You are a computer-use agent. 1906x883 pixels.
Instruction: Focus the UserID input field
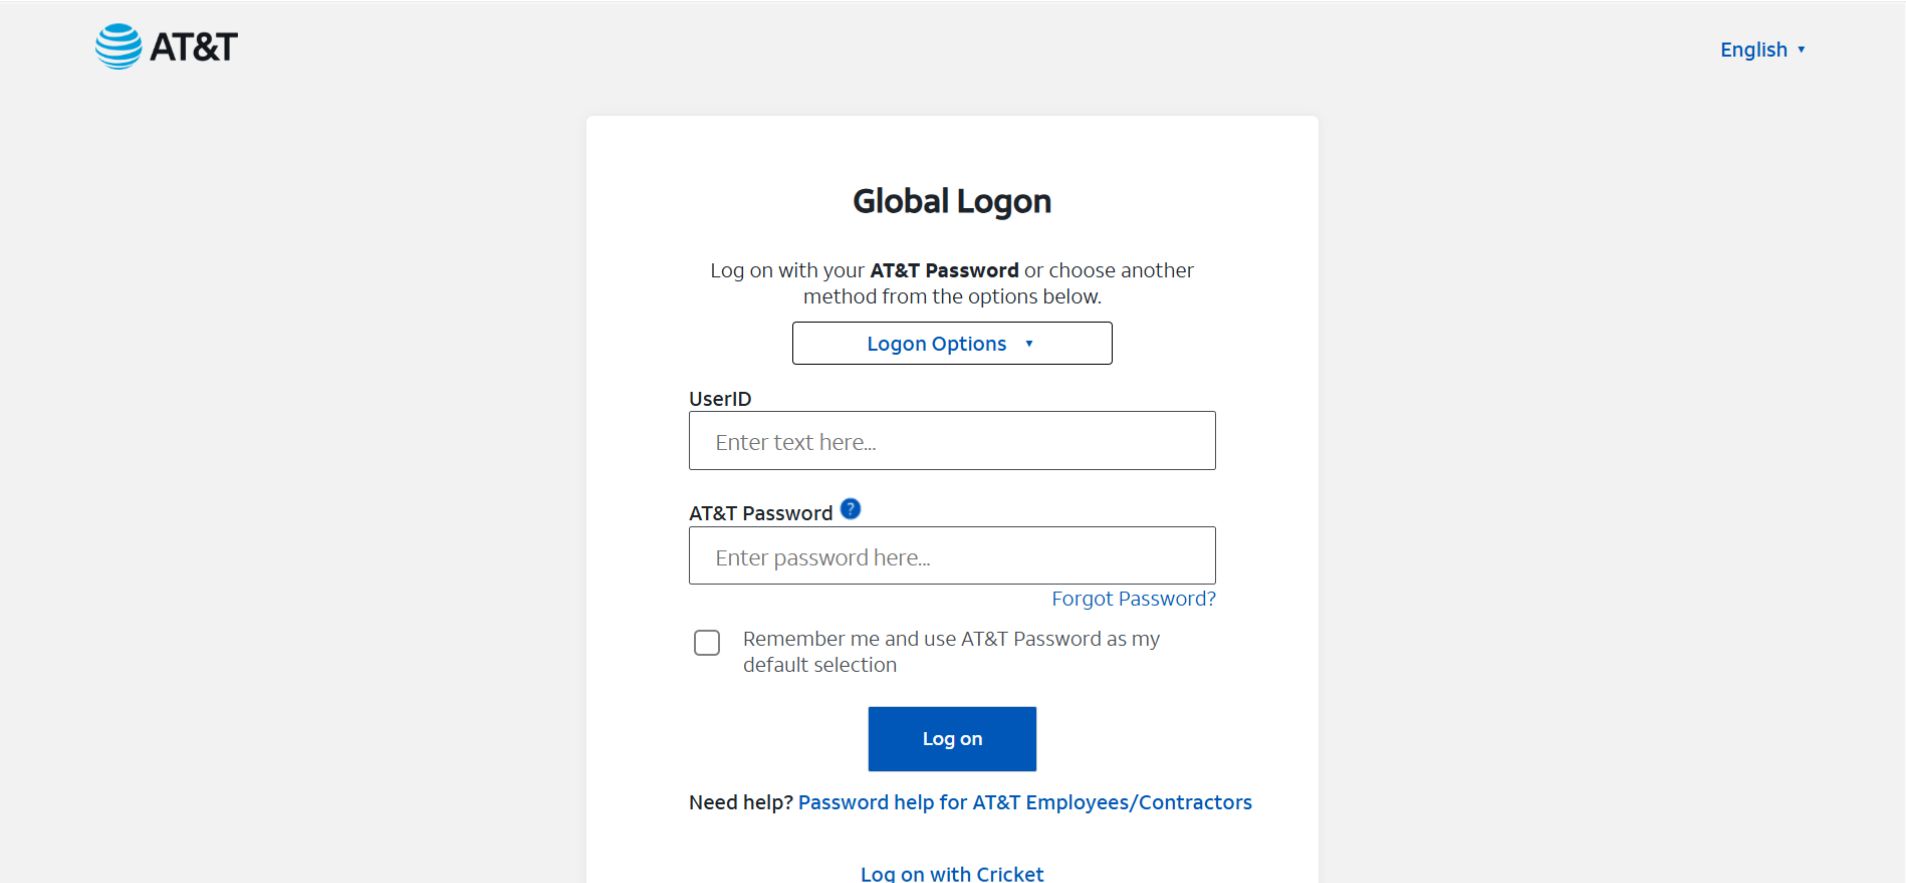951,440
